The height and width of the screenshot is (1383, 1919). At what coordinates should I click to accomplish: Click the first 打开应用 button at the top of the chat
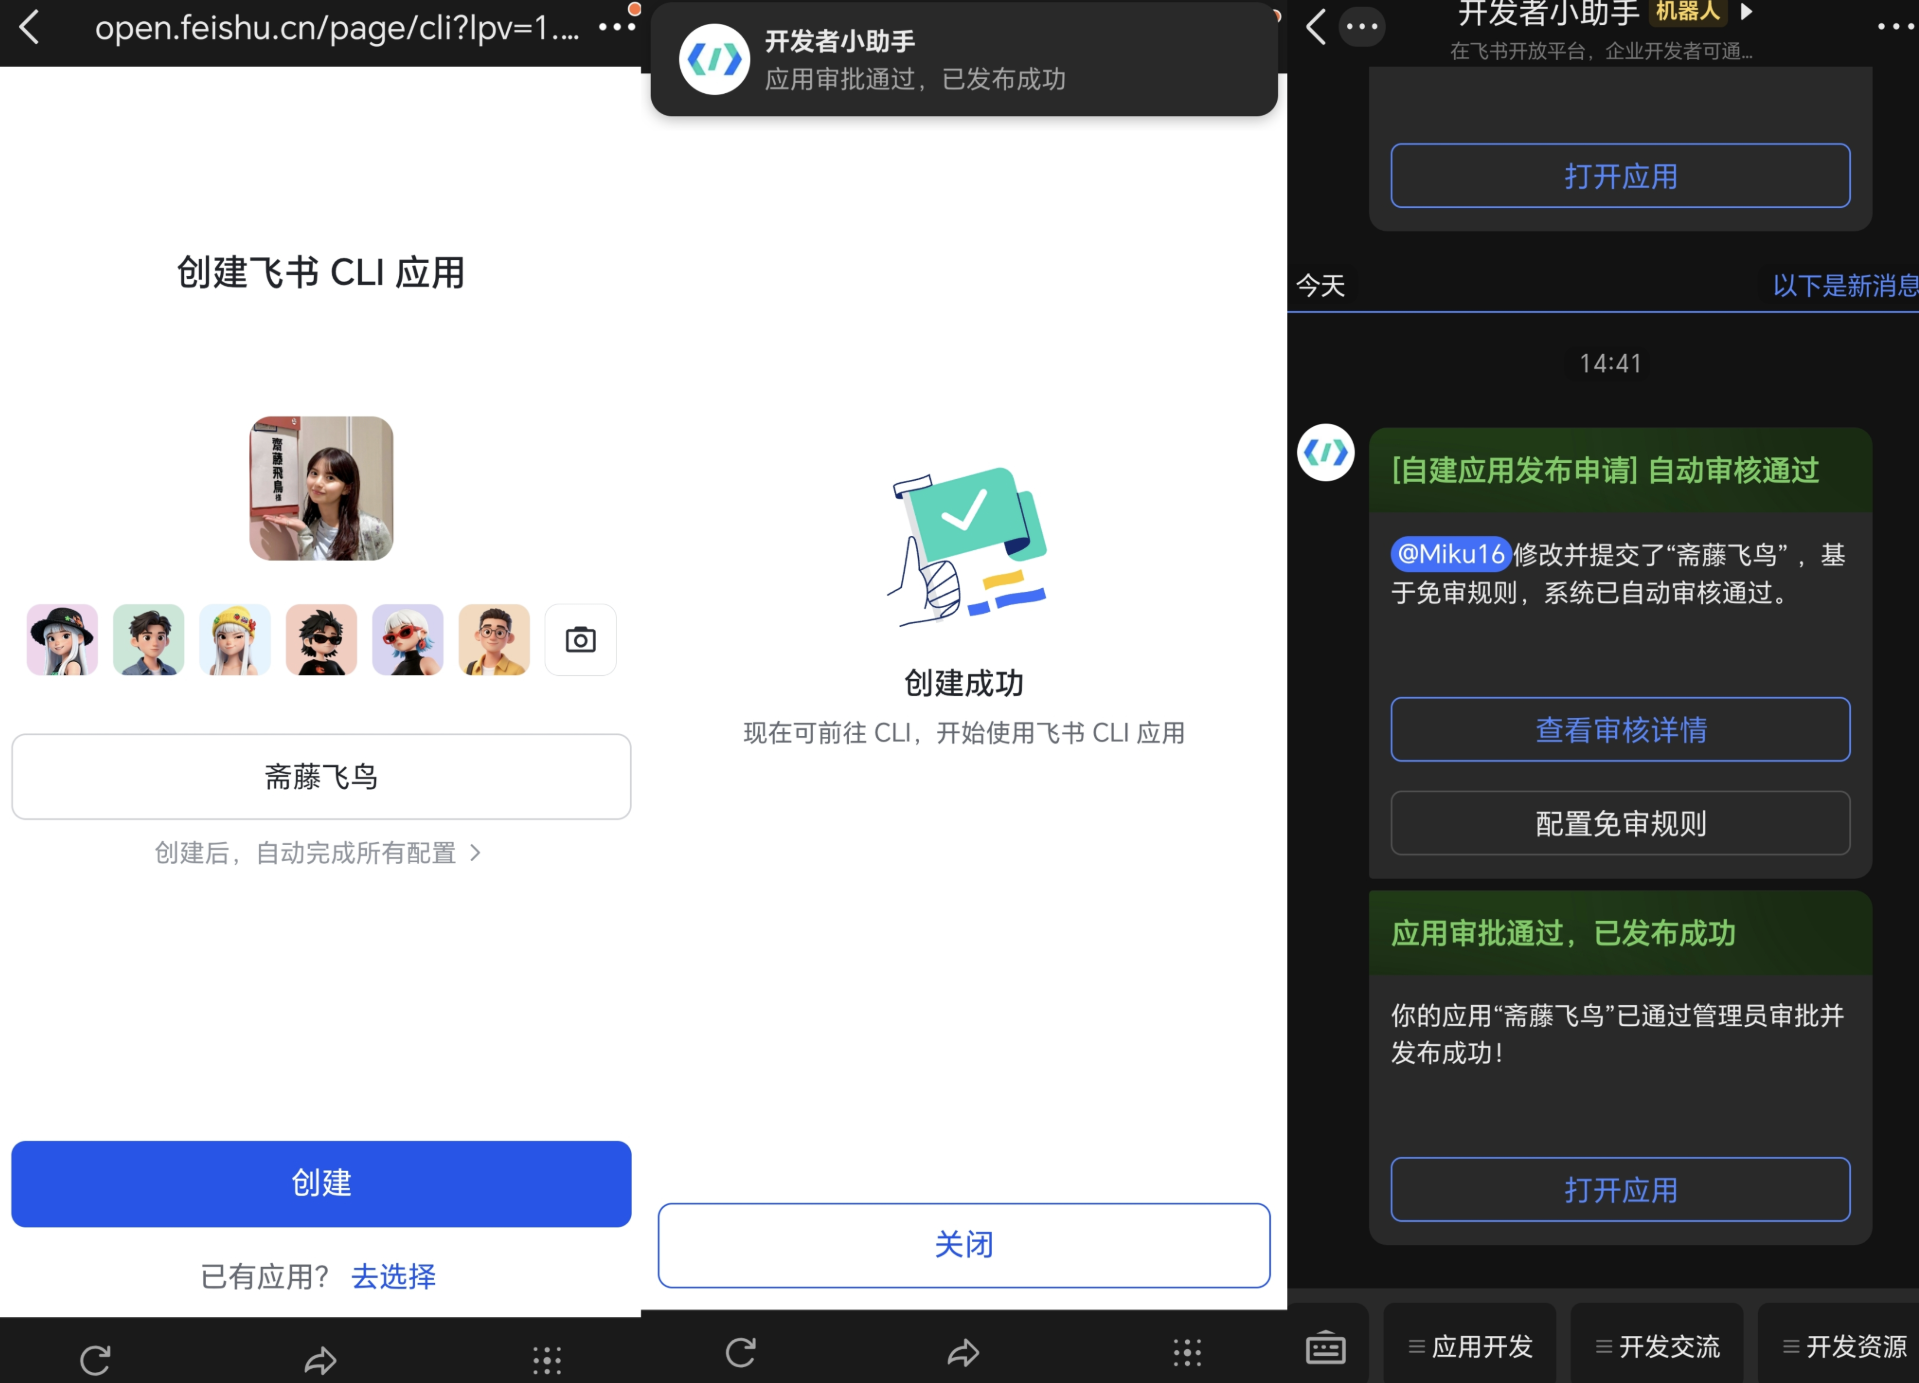click(x=1620, y=176)
